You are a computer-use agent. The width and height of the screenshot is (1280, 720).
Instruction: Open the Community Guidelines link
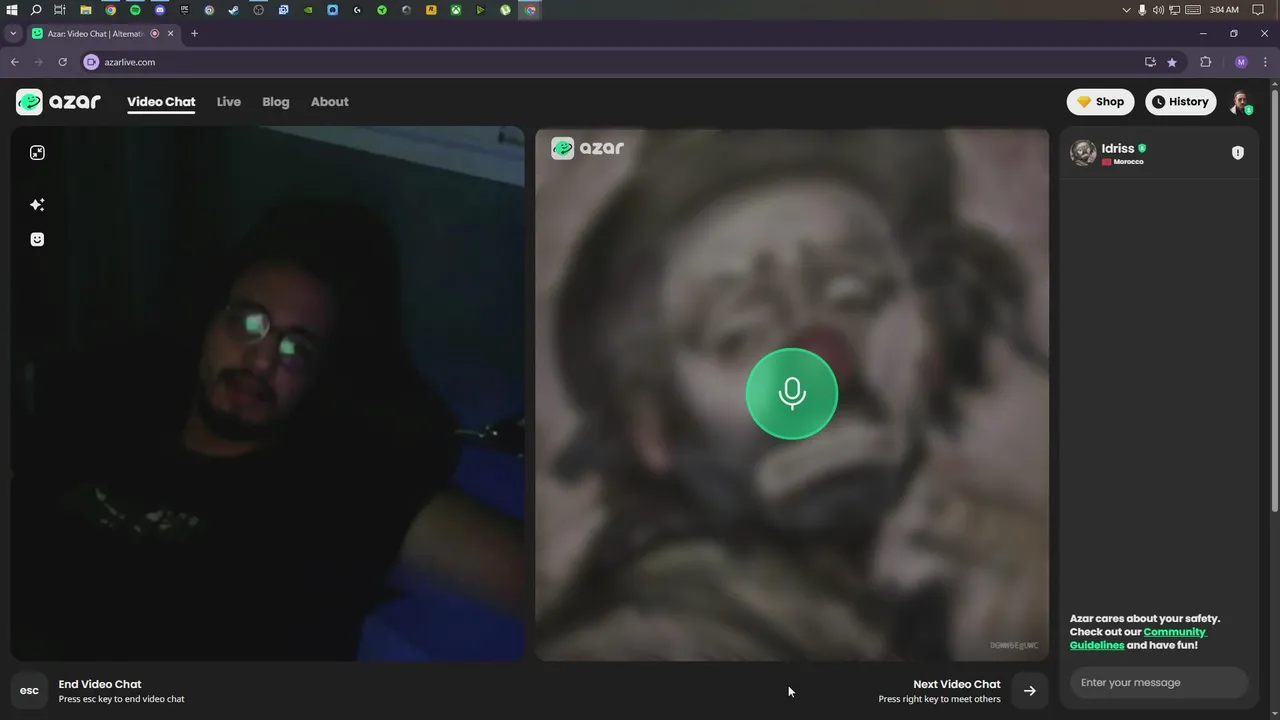click(x=1138, y=638)
